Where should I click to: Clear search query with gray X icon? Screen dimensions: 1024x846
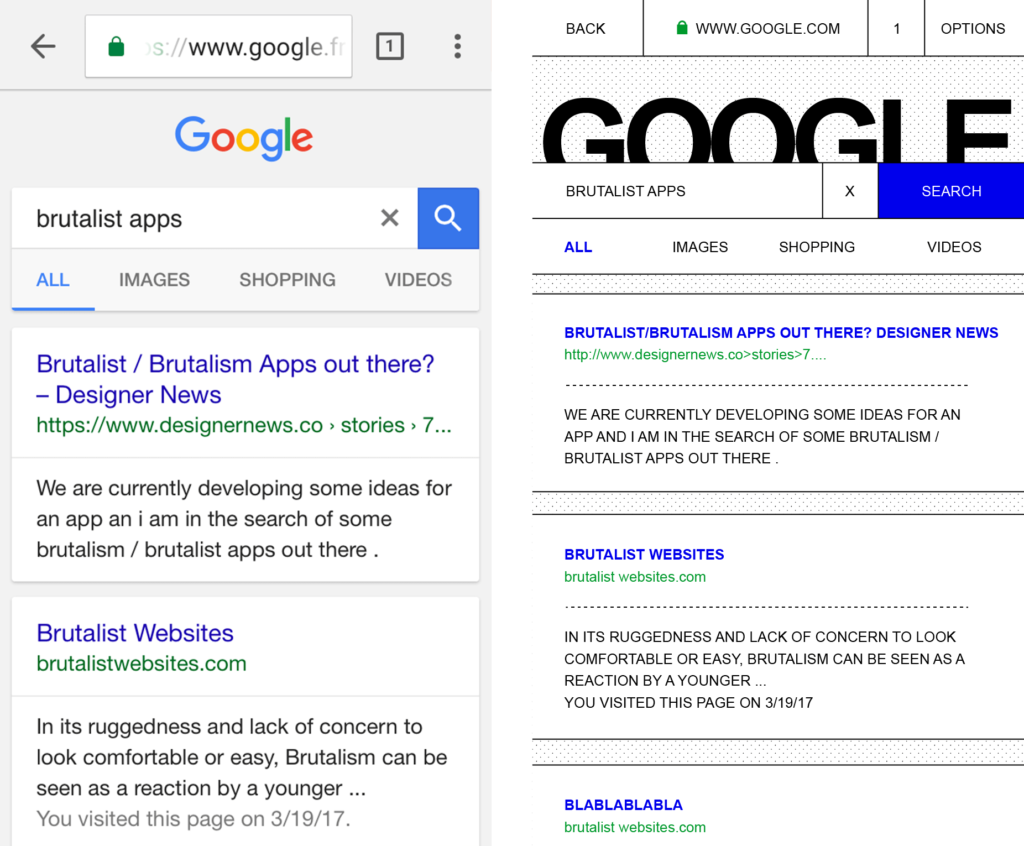pyautogui.click(x=390, y=218)
